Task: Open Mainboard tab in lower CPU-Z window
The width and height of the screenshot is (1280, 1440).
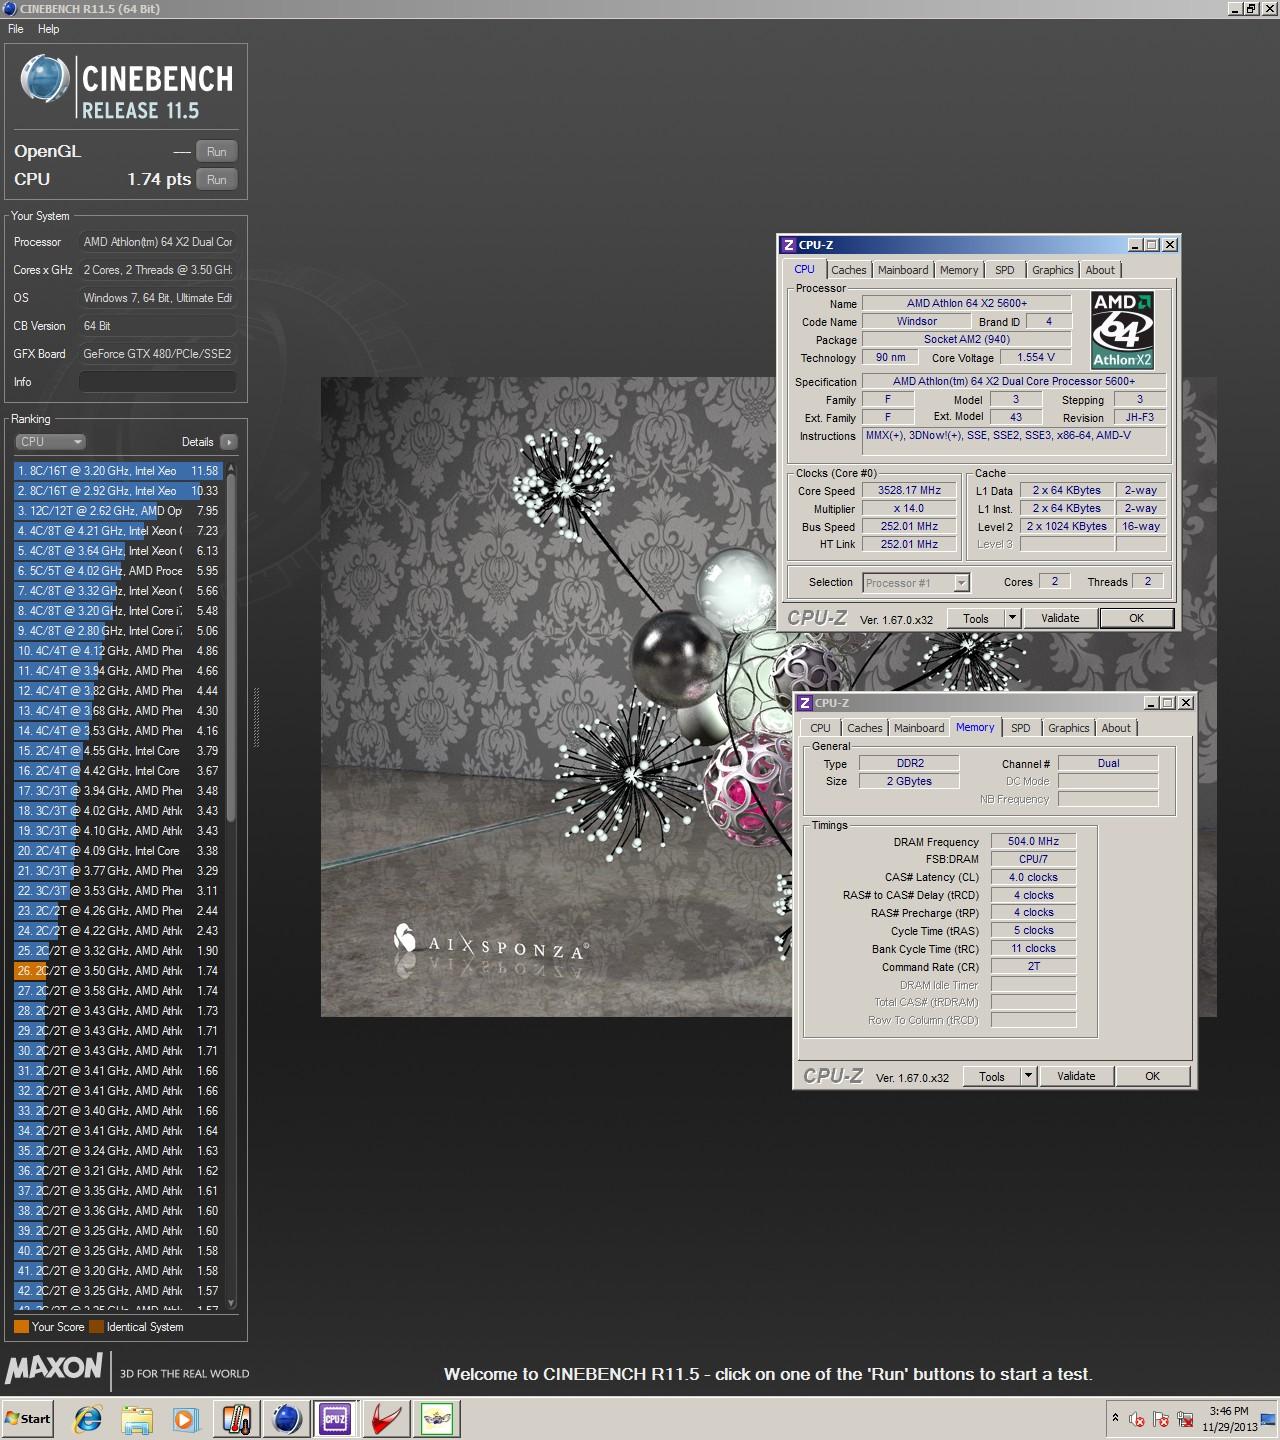Action: pos(919,728)
